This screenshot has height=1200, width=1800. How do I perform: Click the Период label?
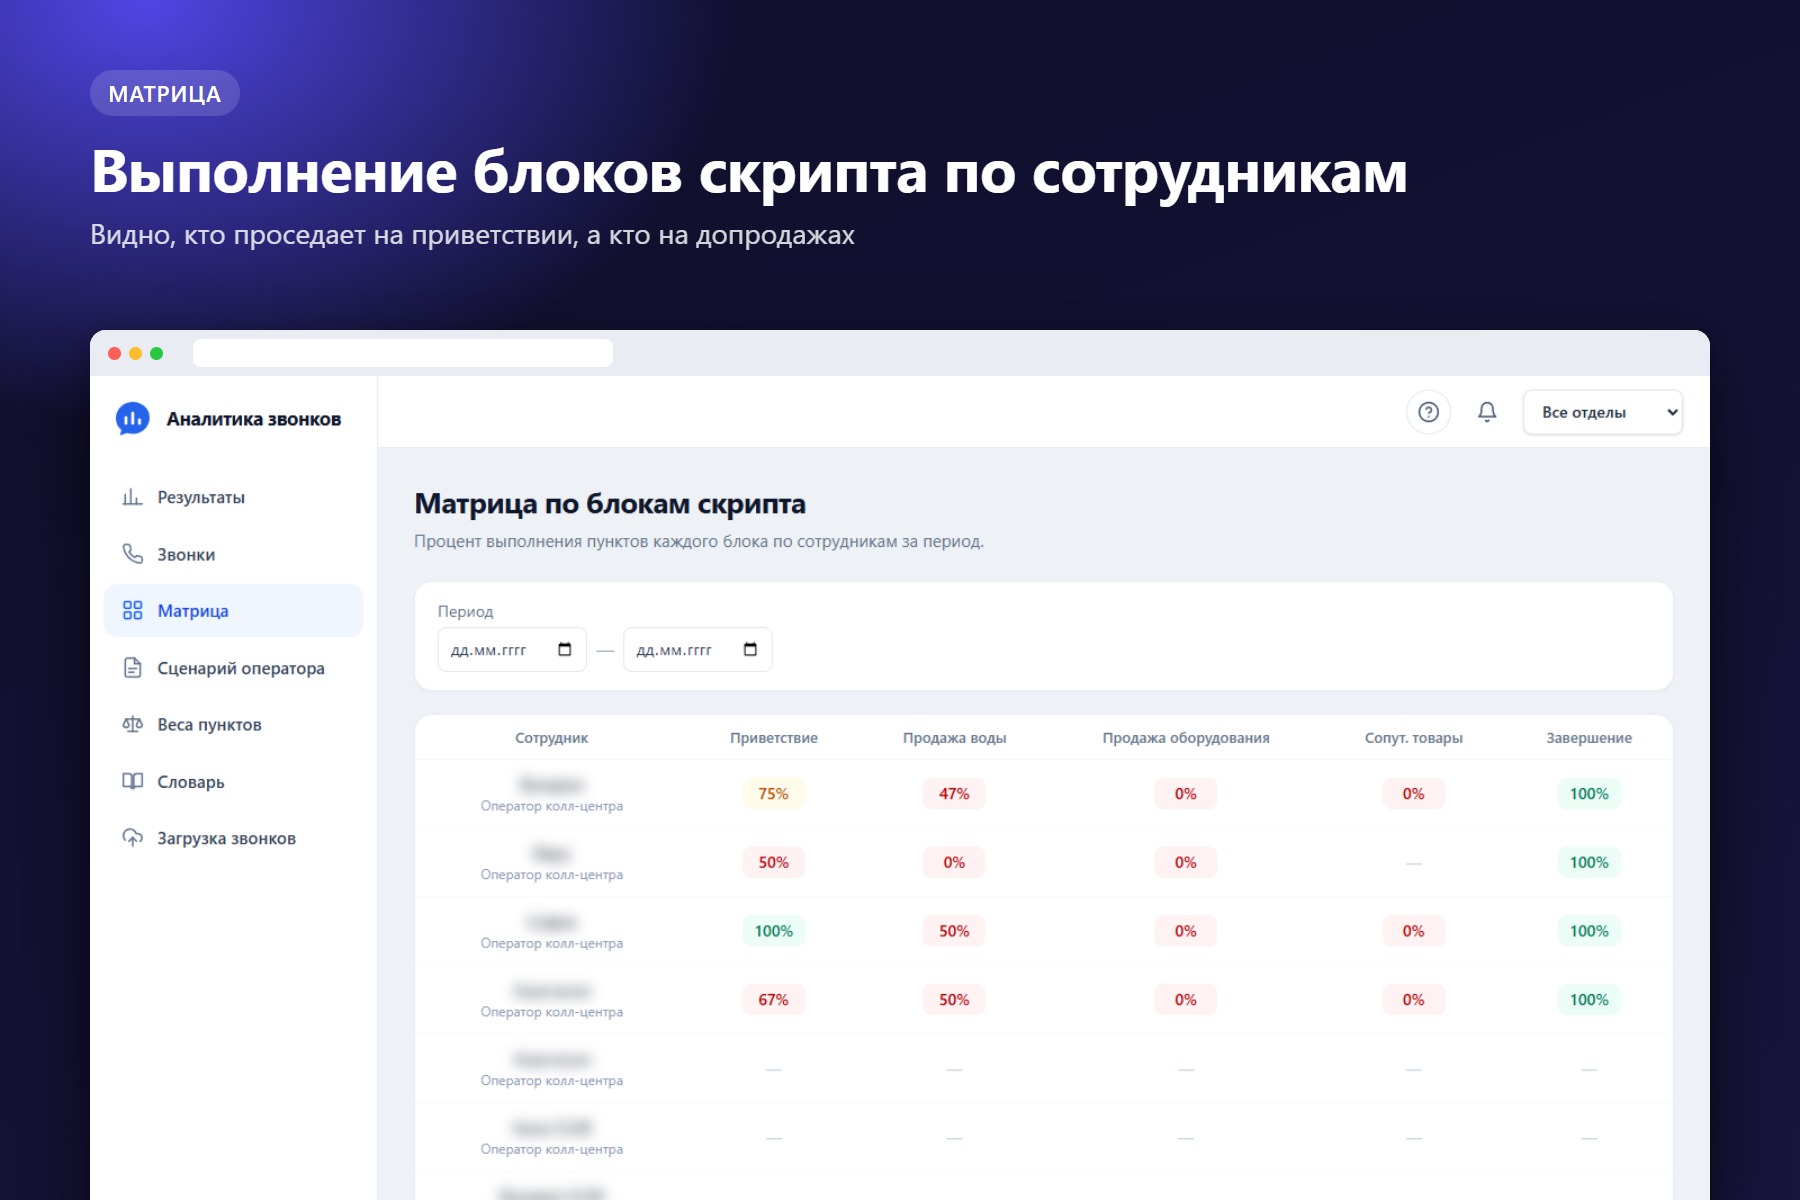point(465,611)
